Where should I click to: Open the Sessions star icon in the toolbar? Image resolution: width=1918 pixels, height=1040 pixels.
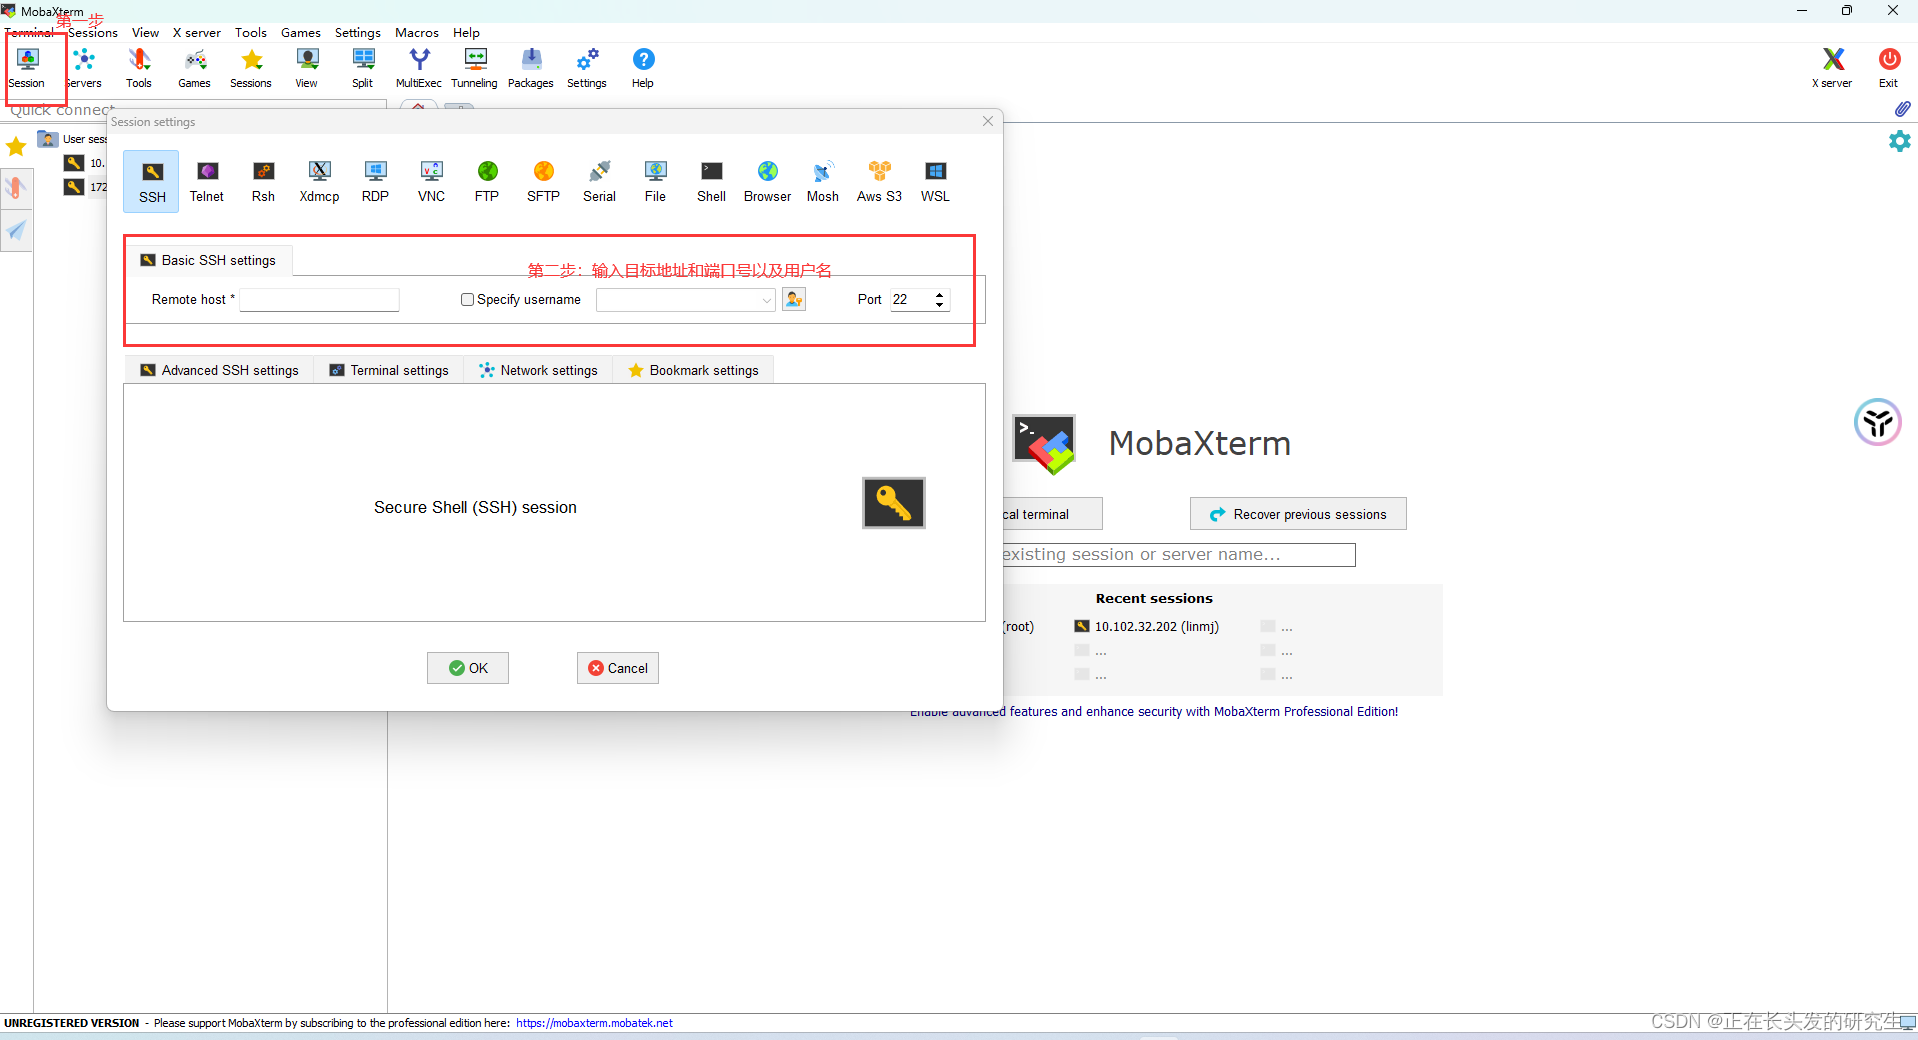251,68
